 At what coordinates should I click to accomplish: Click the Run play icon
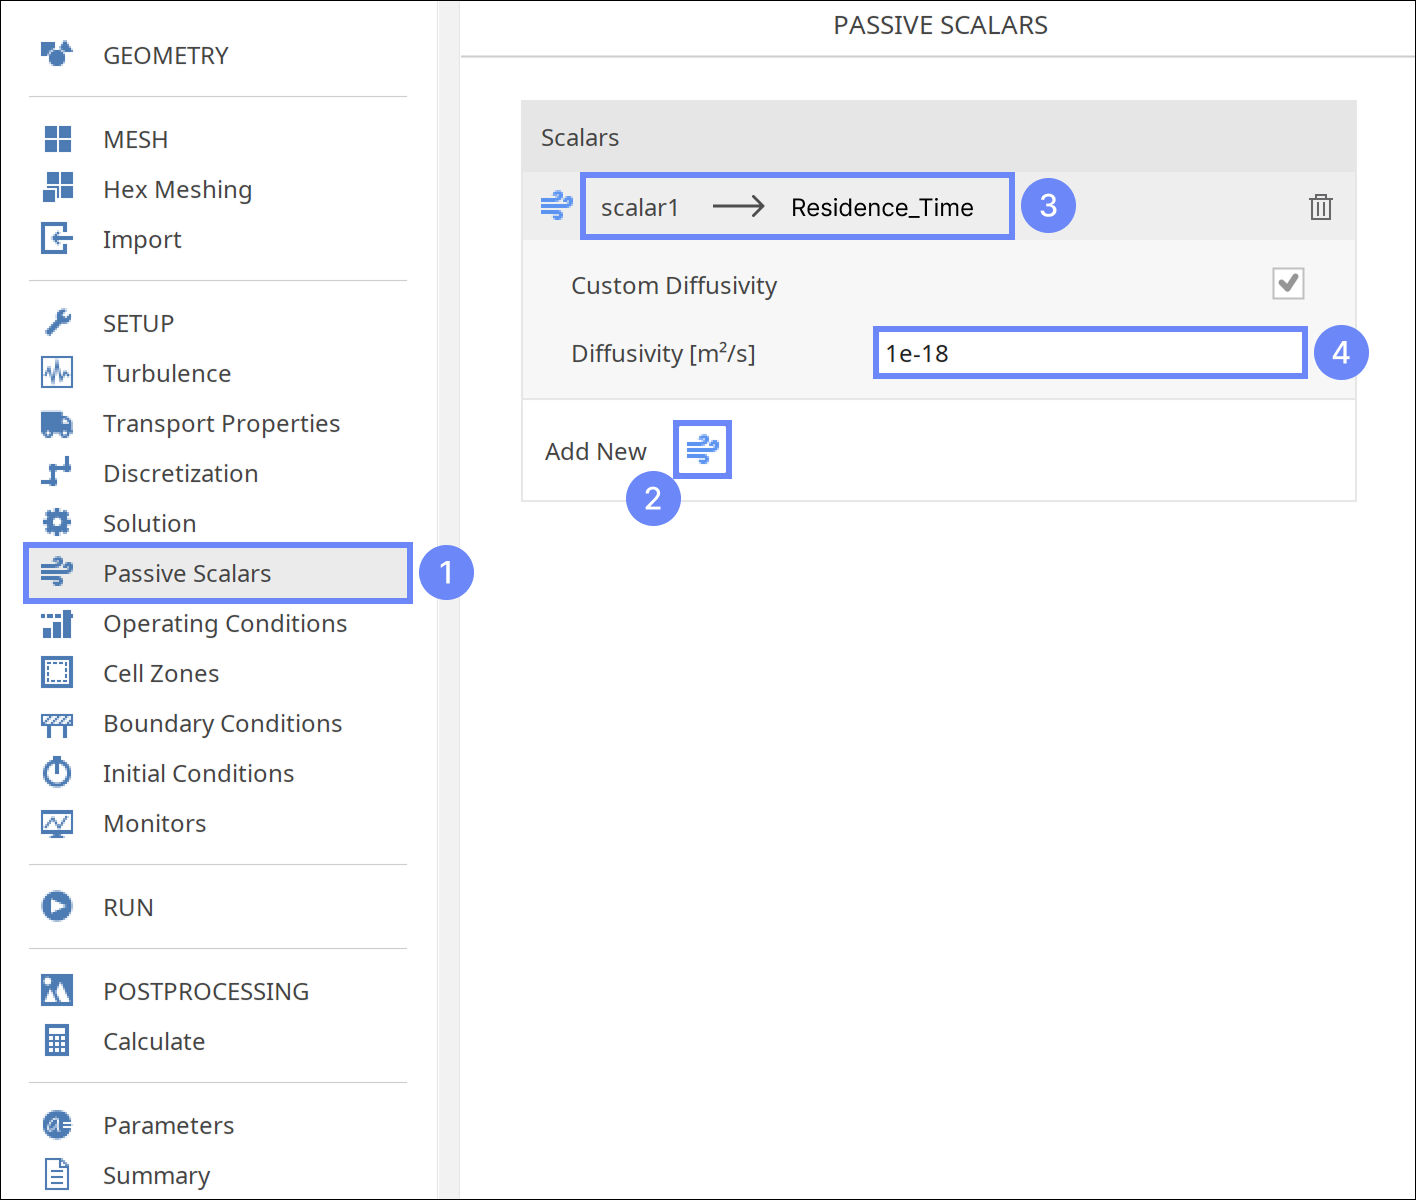click(57, 907)
